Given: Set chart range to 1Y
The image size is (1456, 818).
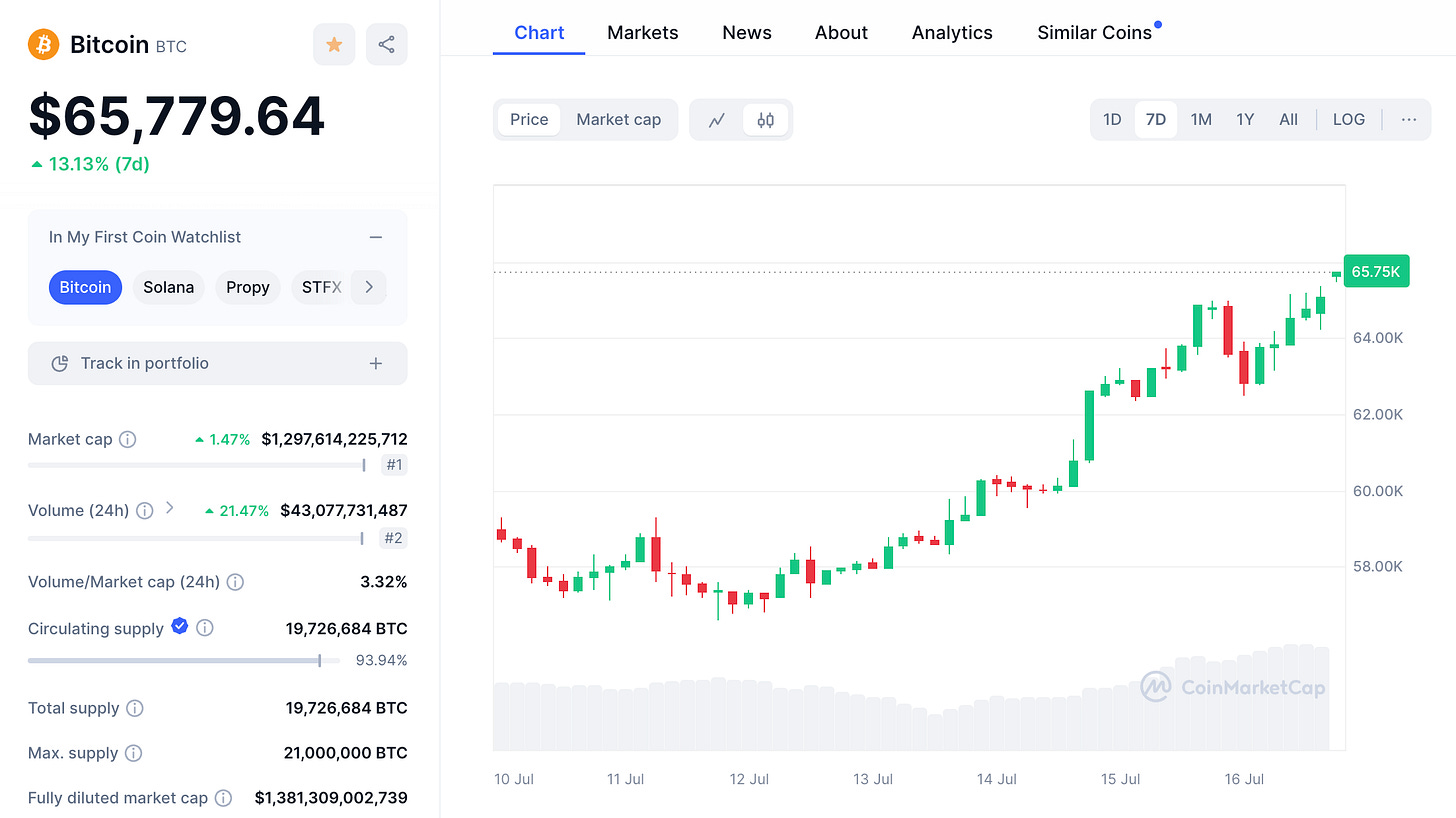Looking at the screenshot, I should coord(1245,120).
